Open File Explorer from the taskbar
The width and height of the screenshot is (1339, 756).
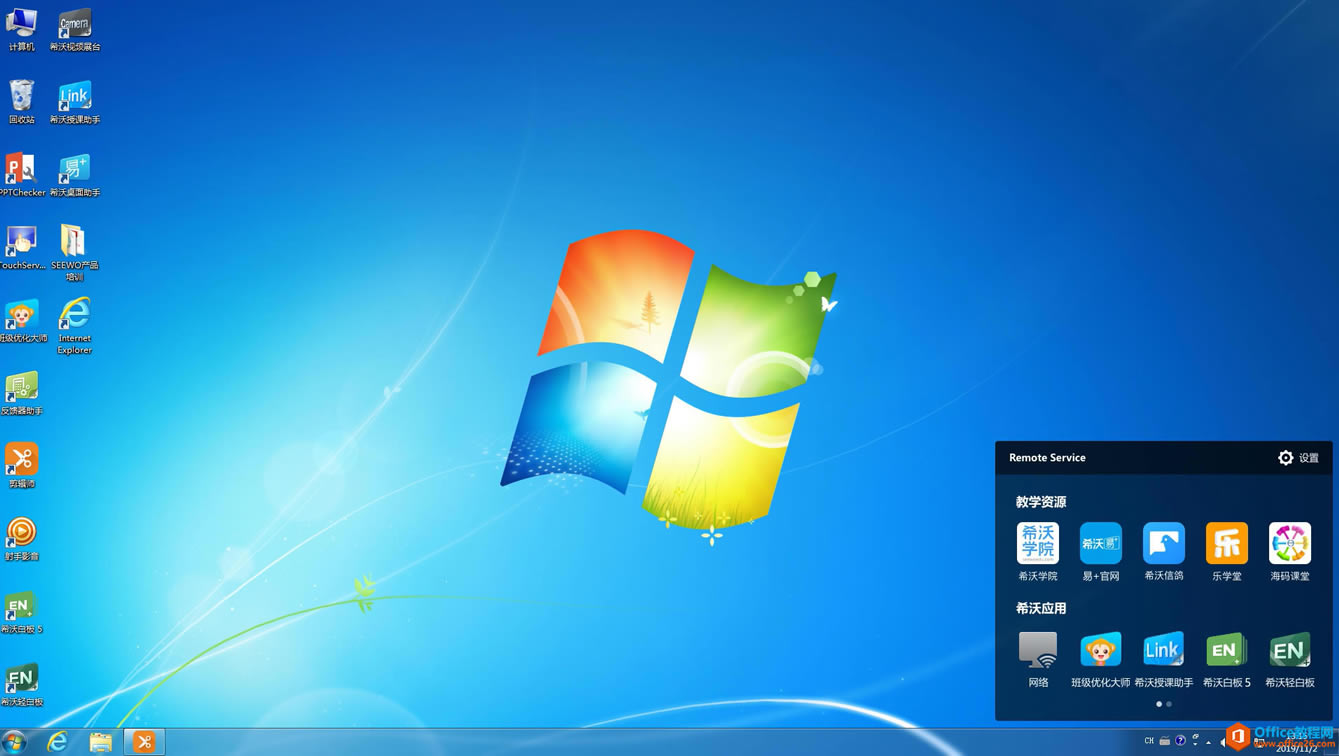(x=101, y=742)
